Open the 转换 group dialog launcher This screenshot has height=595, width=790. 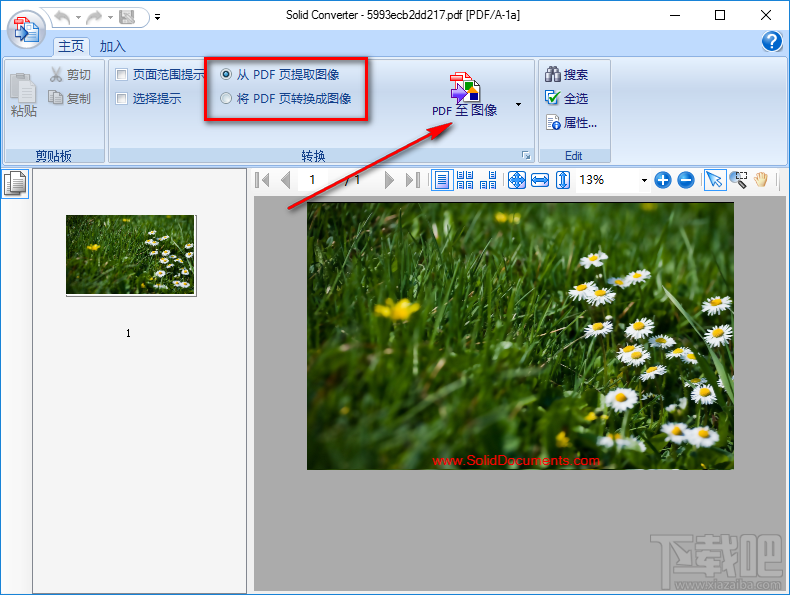(x=526, y=156)
